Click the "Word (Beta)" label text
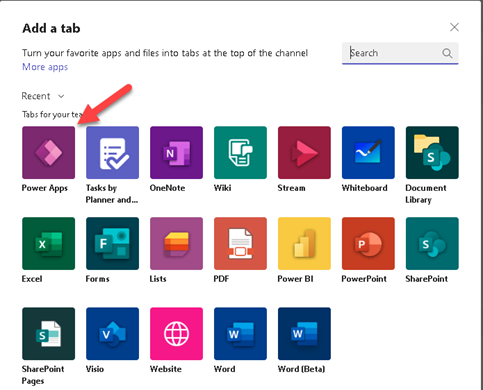 click(x=301, y=369)
